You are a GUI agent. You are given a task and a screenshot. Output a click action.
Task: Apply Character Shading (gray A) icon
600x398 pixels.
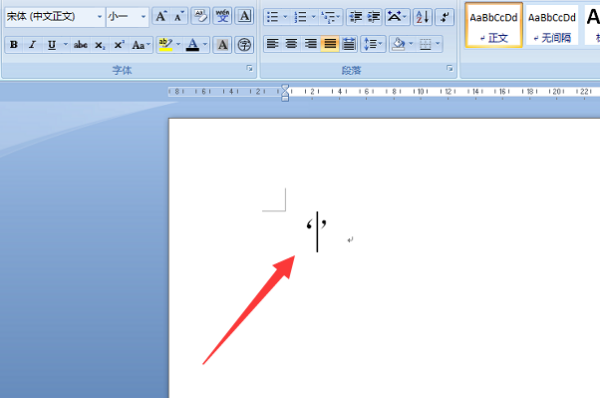[222, 45]
